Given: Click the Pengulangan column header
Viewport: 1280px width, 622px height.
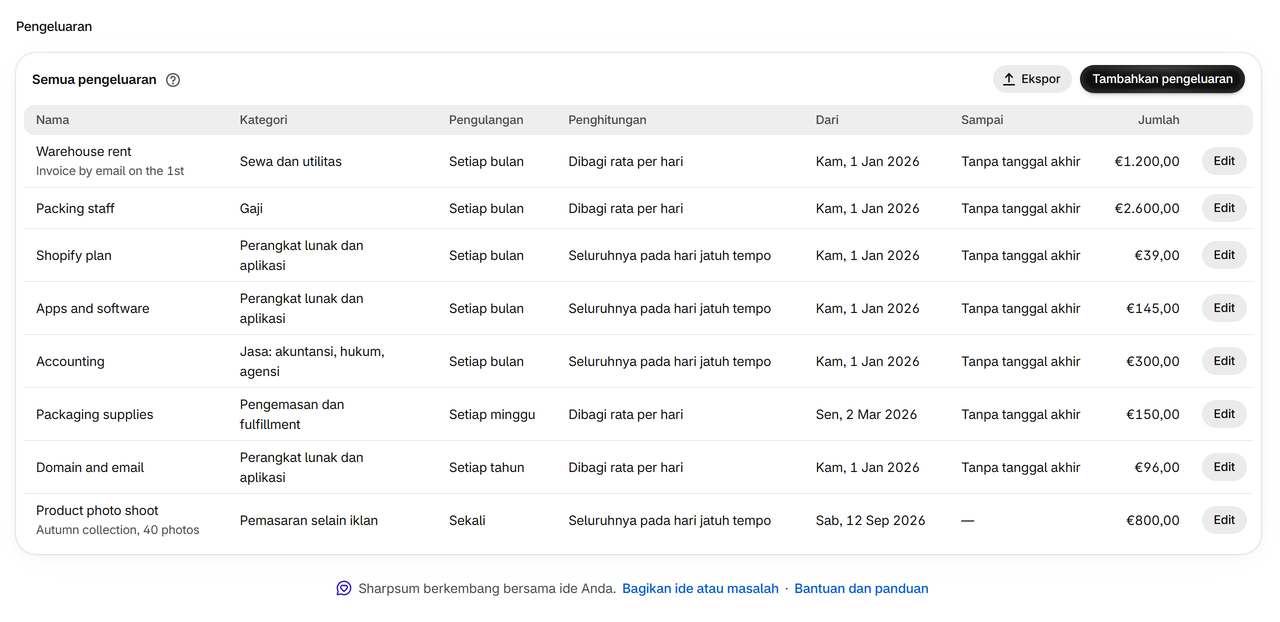Looking at the screenshot, I should point(486,120).
